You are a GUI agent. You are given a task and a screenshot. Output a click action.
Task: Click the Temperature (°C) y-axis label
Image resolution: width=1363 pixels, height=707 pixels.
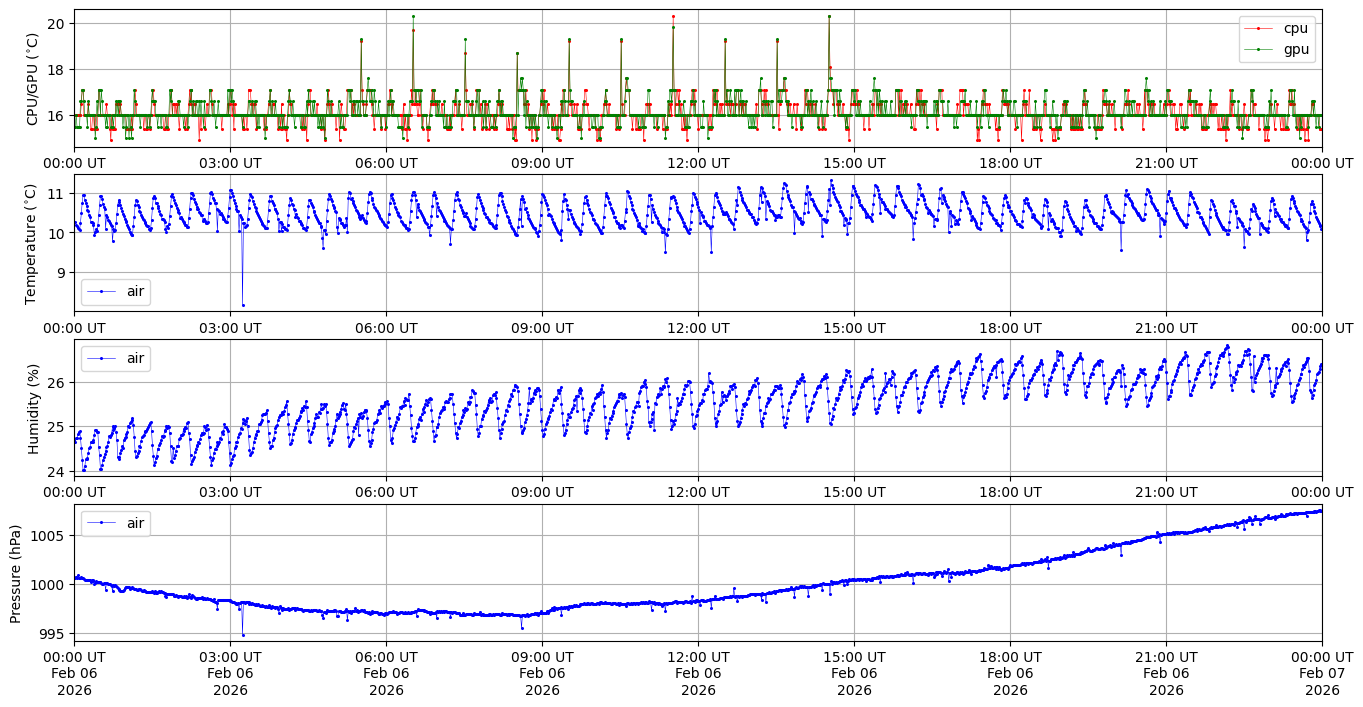[32, 243]
